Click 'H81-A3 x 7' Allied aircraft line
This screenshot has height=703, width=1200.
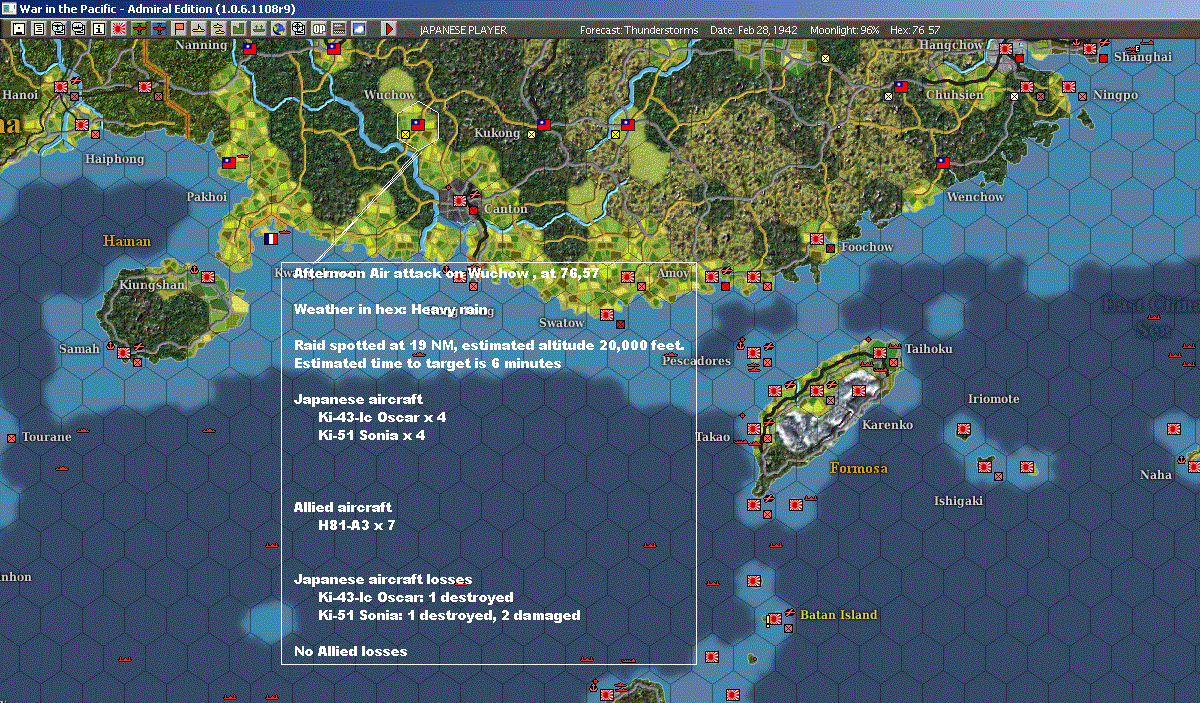pyautogui.click(x=357, y=525)
